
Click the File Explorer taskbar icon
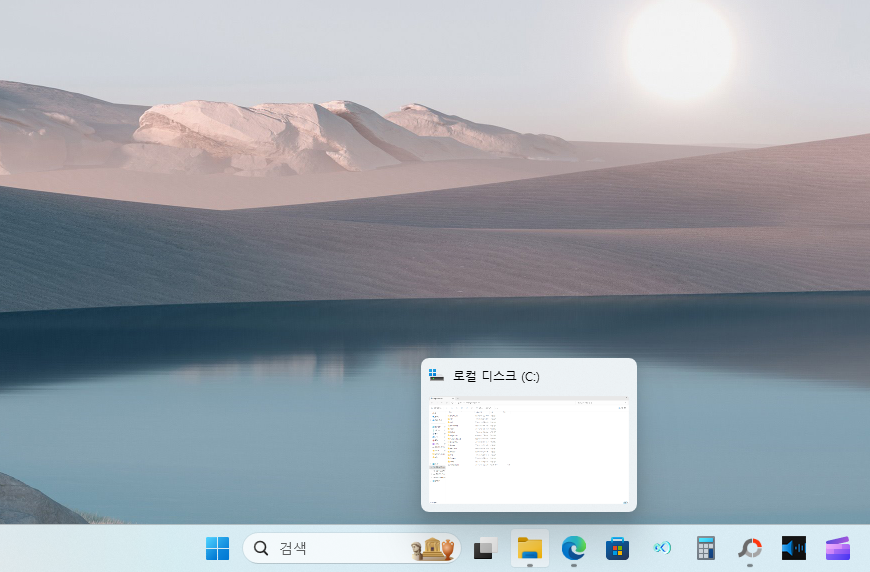pyautogui.click(x=530, y=548)
